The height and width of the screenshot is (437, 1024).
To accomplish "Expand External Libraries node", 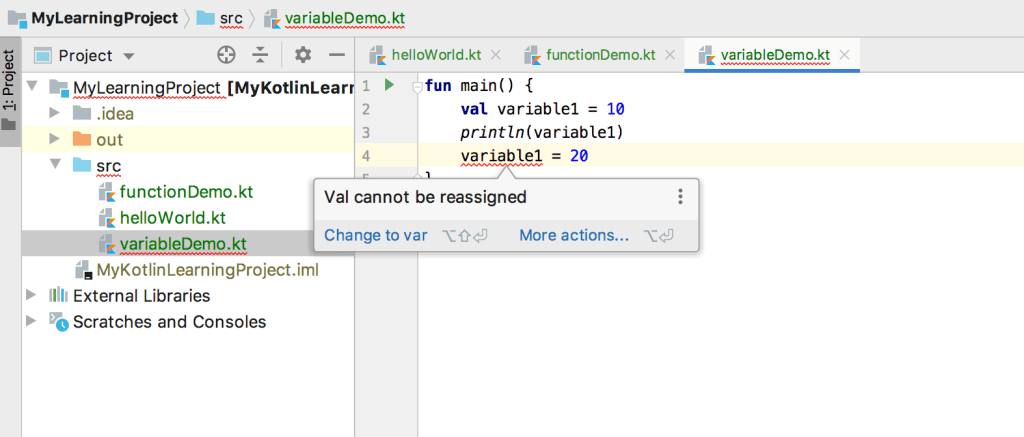I will (32, 296).
